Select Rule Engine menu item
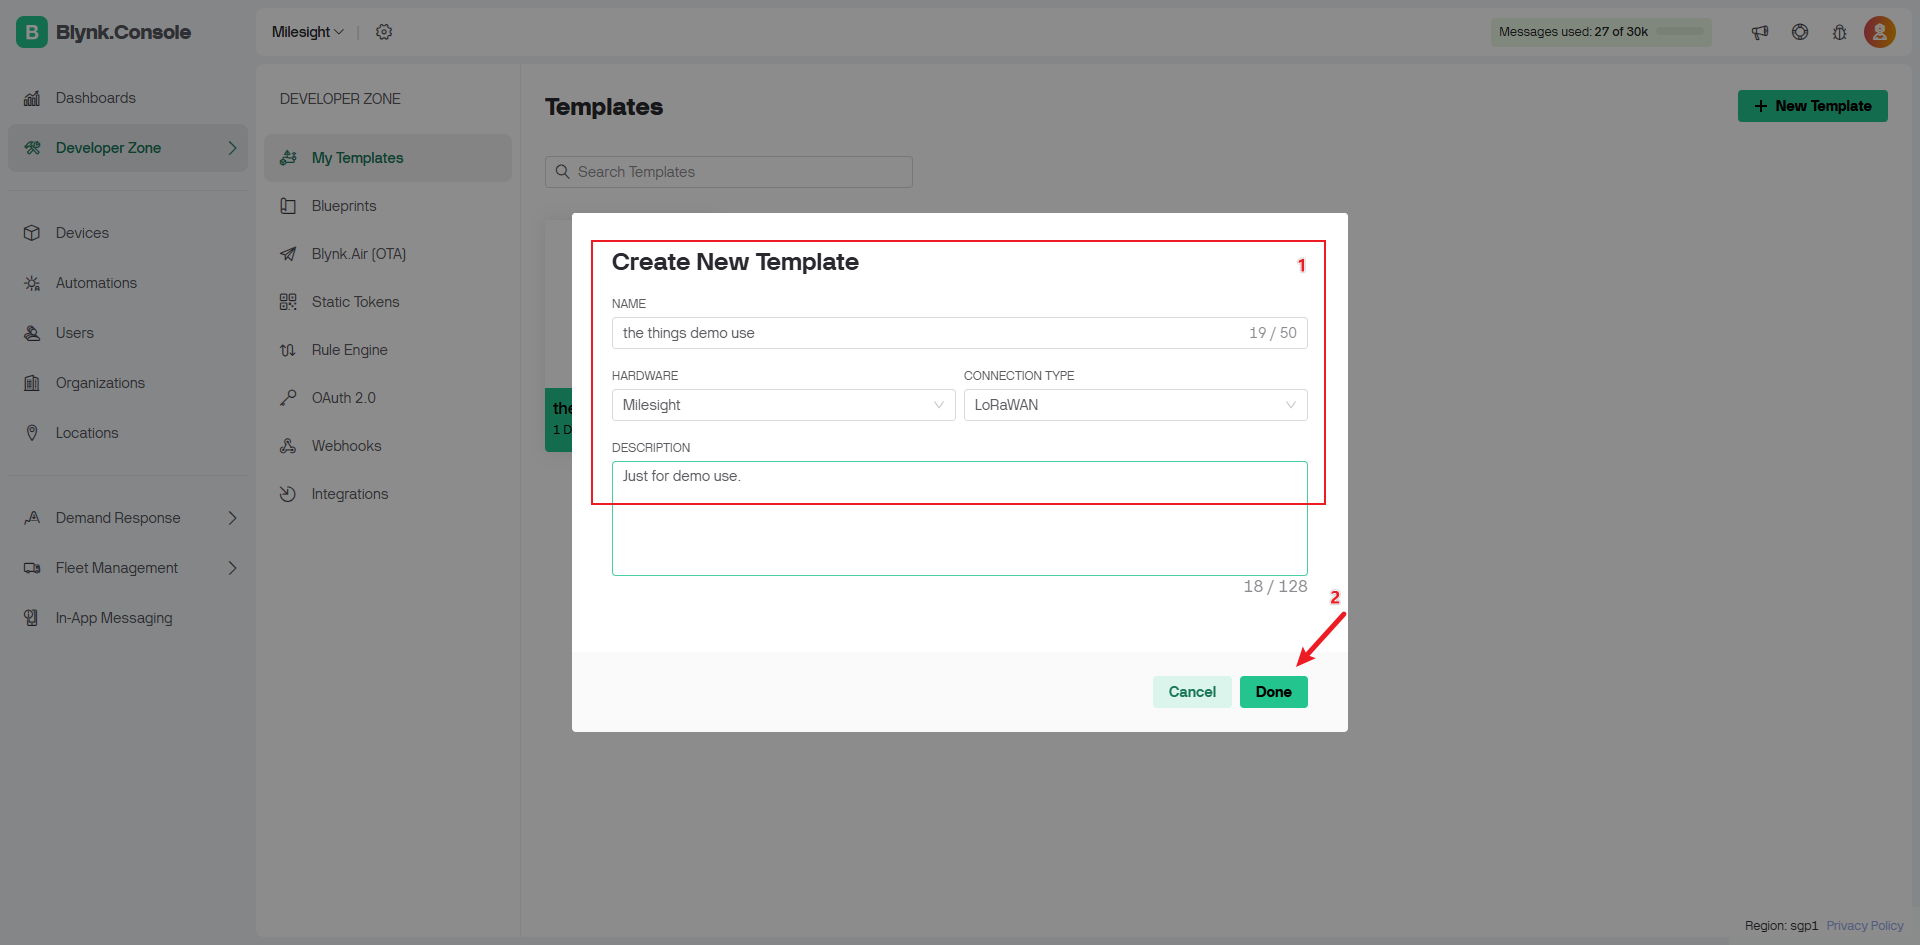 click(388, 350)
